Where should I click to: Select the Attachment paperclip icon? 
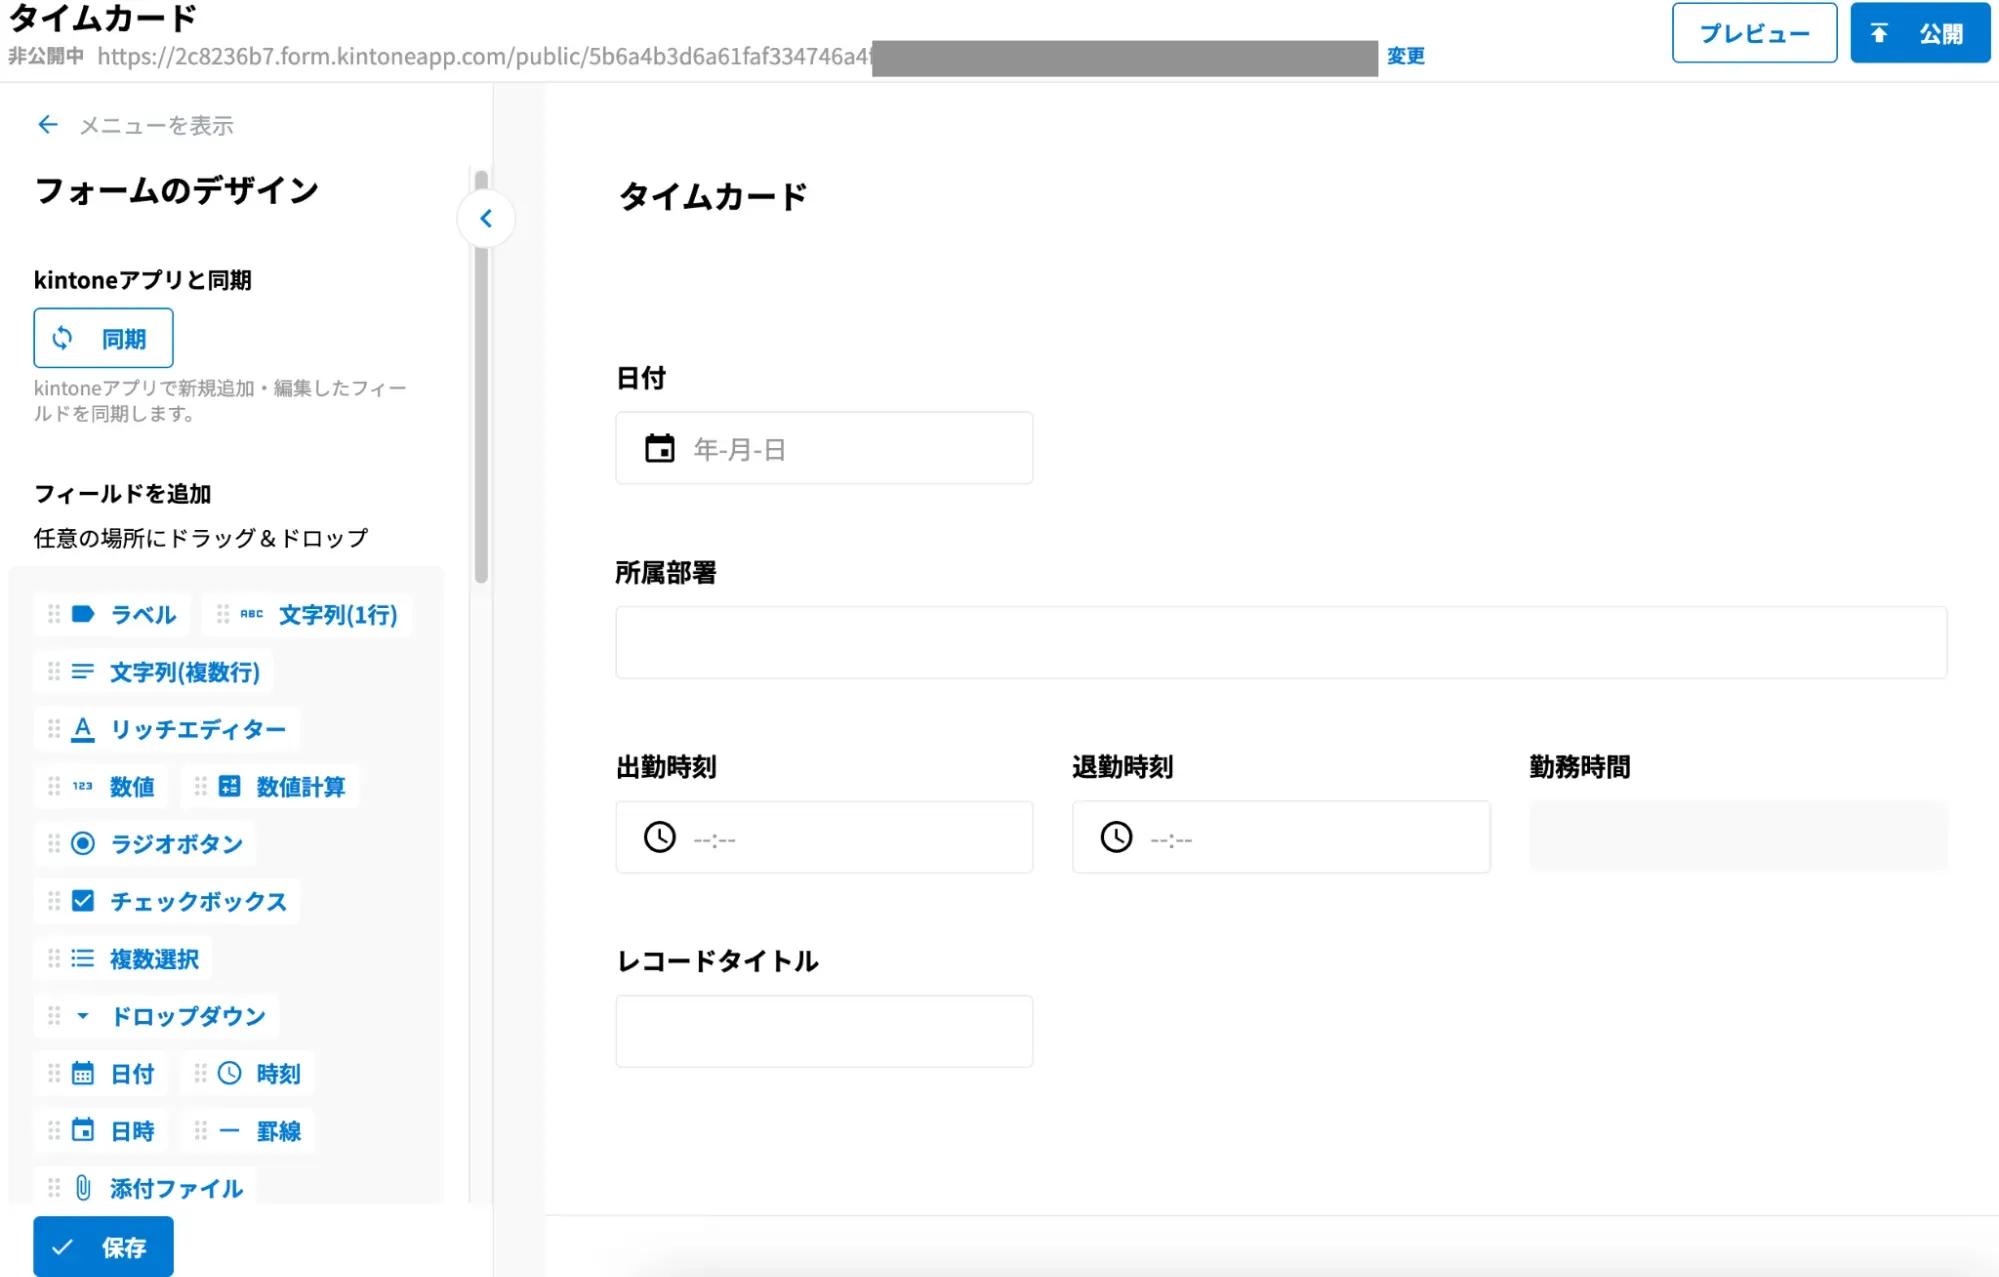[x=83, y=1188]
